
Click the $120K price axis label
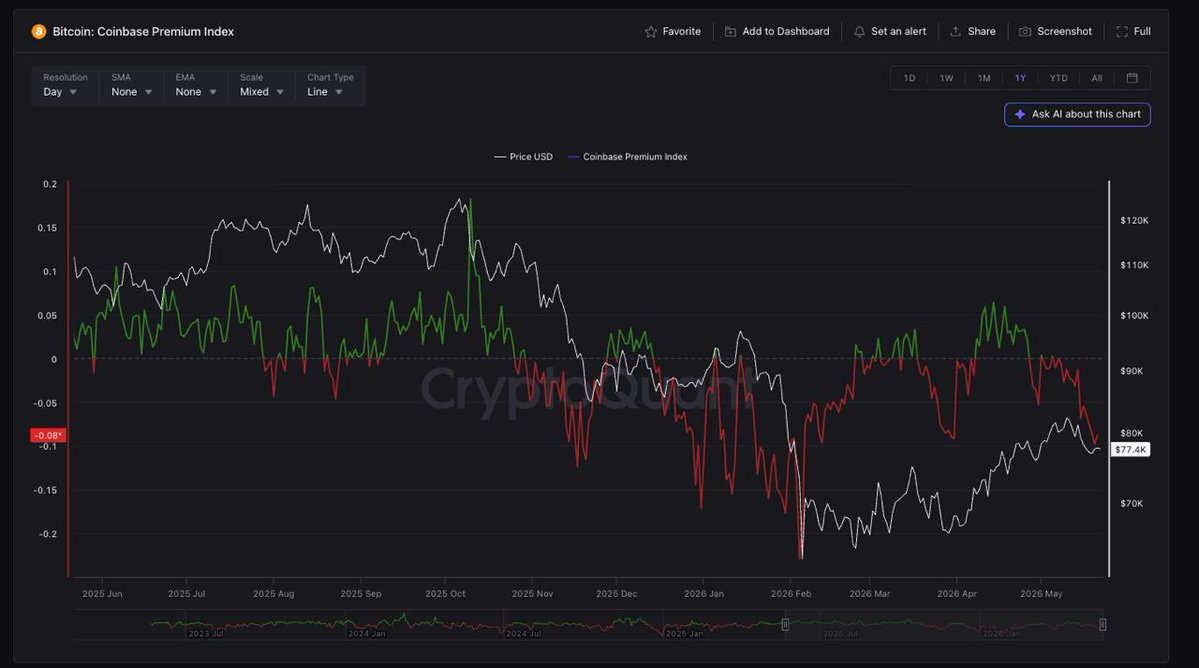pyautogui.click(x=1134, y=221)
